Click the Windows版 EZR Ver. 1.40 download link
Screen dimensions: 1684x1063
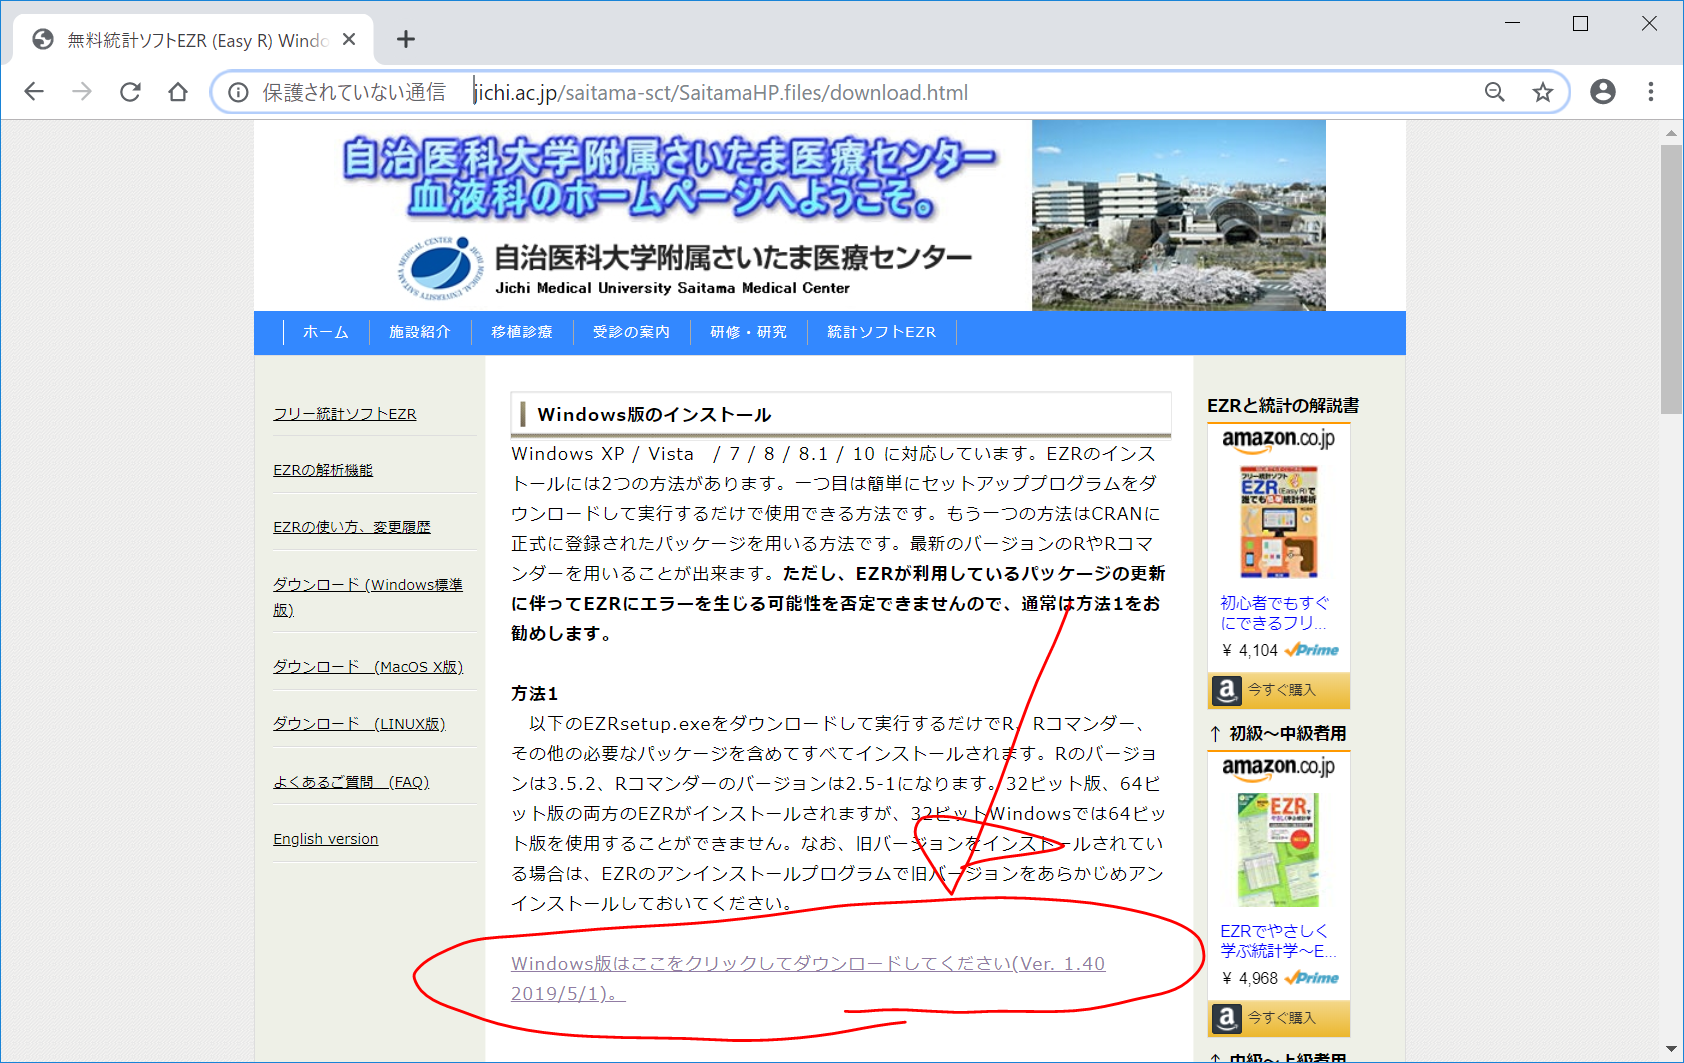point(808,978)
